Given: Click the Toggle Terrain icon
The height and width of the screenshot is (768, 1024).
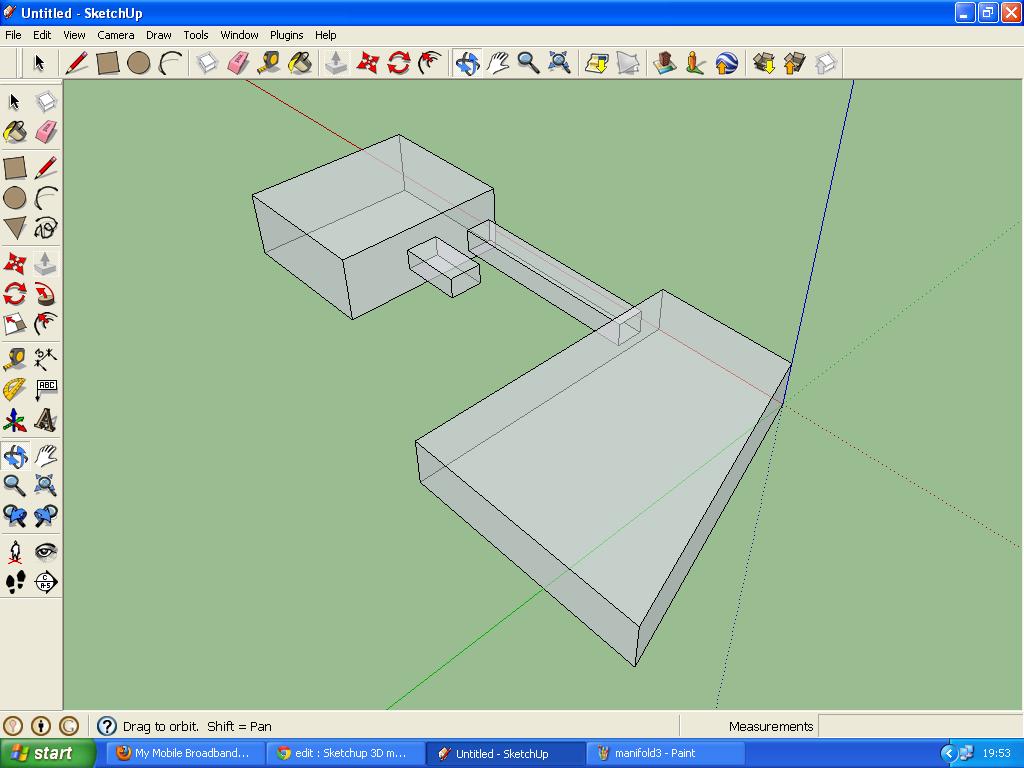Looking at the screenshot, I should click(x=628, y=63).
